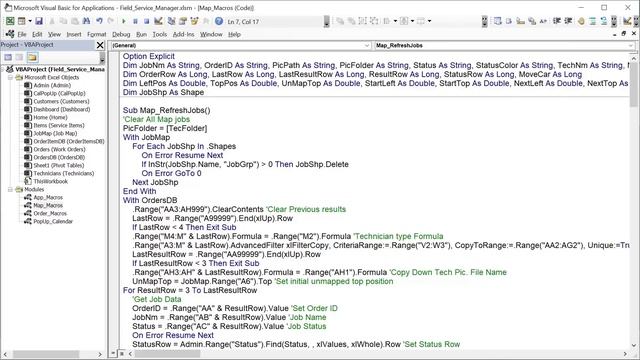The image size is (640, 360).
Task: Undo the last action
Action: [x=99, y=21]
